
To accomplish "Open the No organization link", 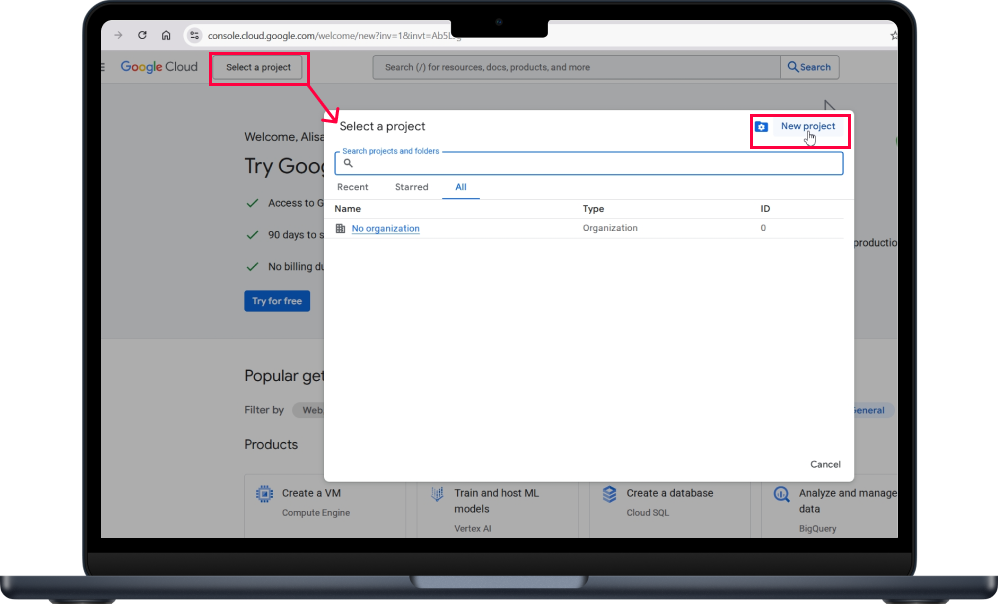I will click(386, 228).
